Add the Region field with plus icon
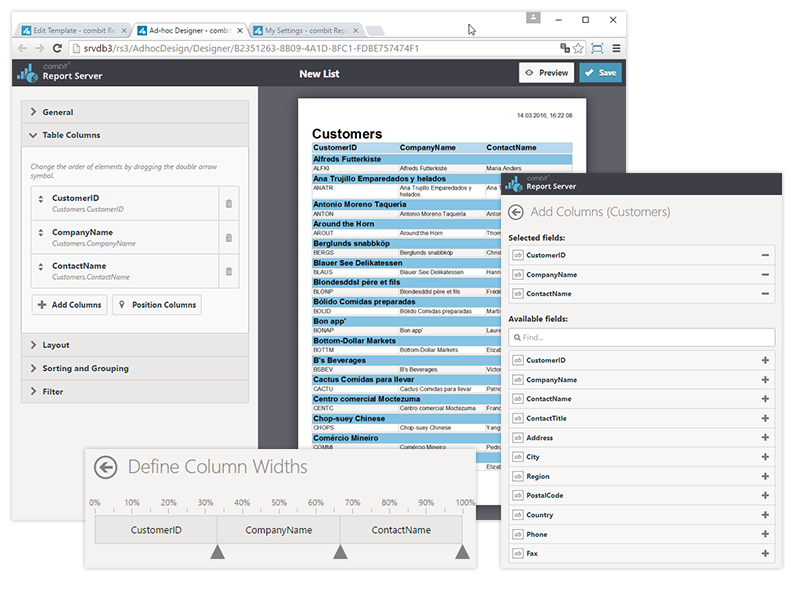This screenshot has height=600, width=800. click(x=765, y=477)
